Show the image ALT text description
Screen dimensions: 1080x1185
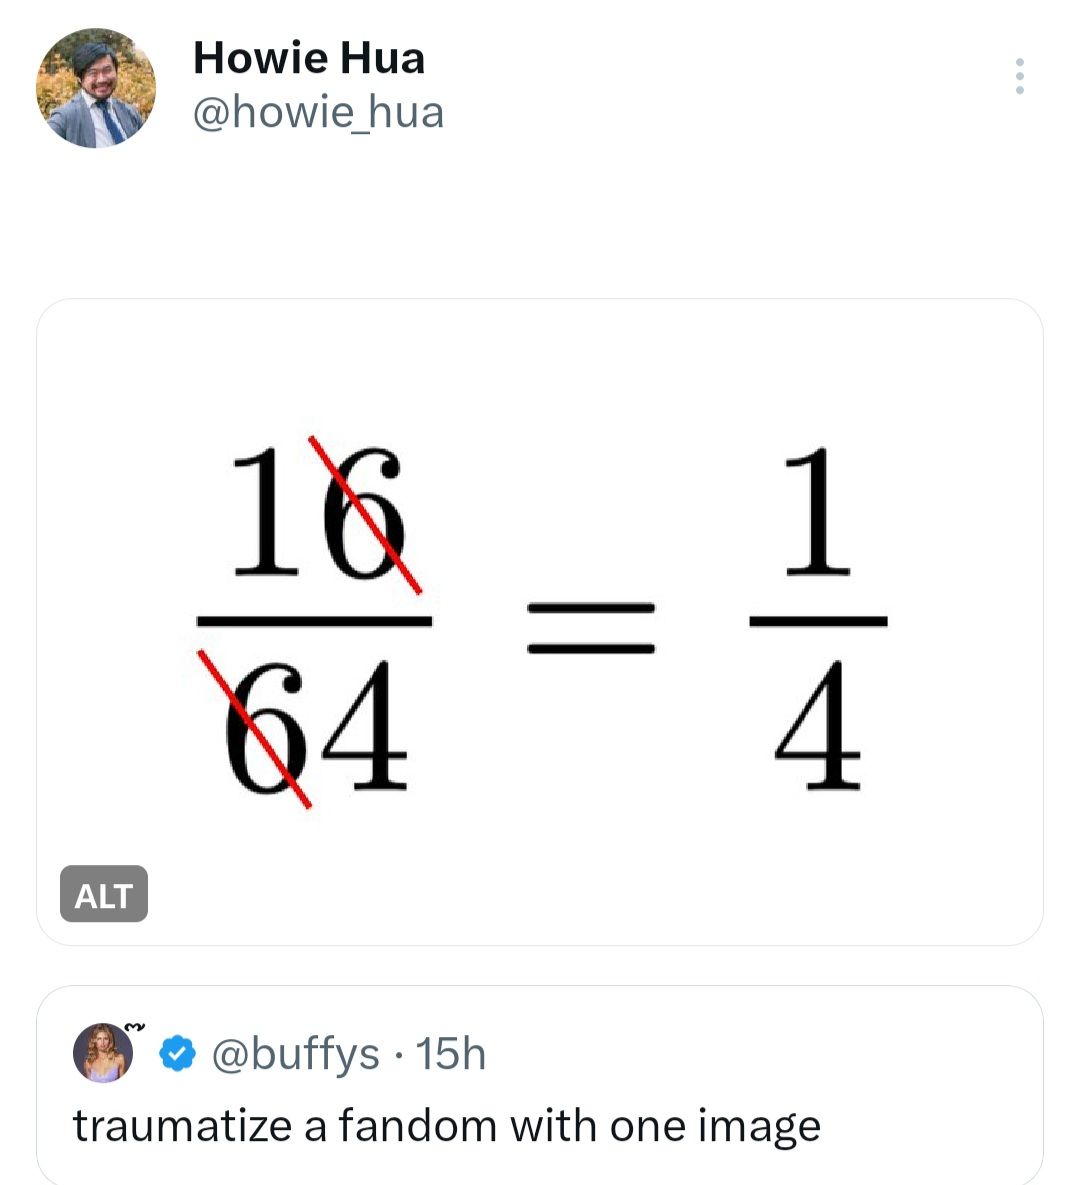click(x=104, y=894)
